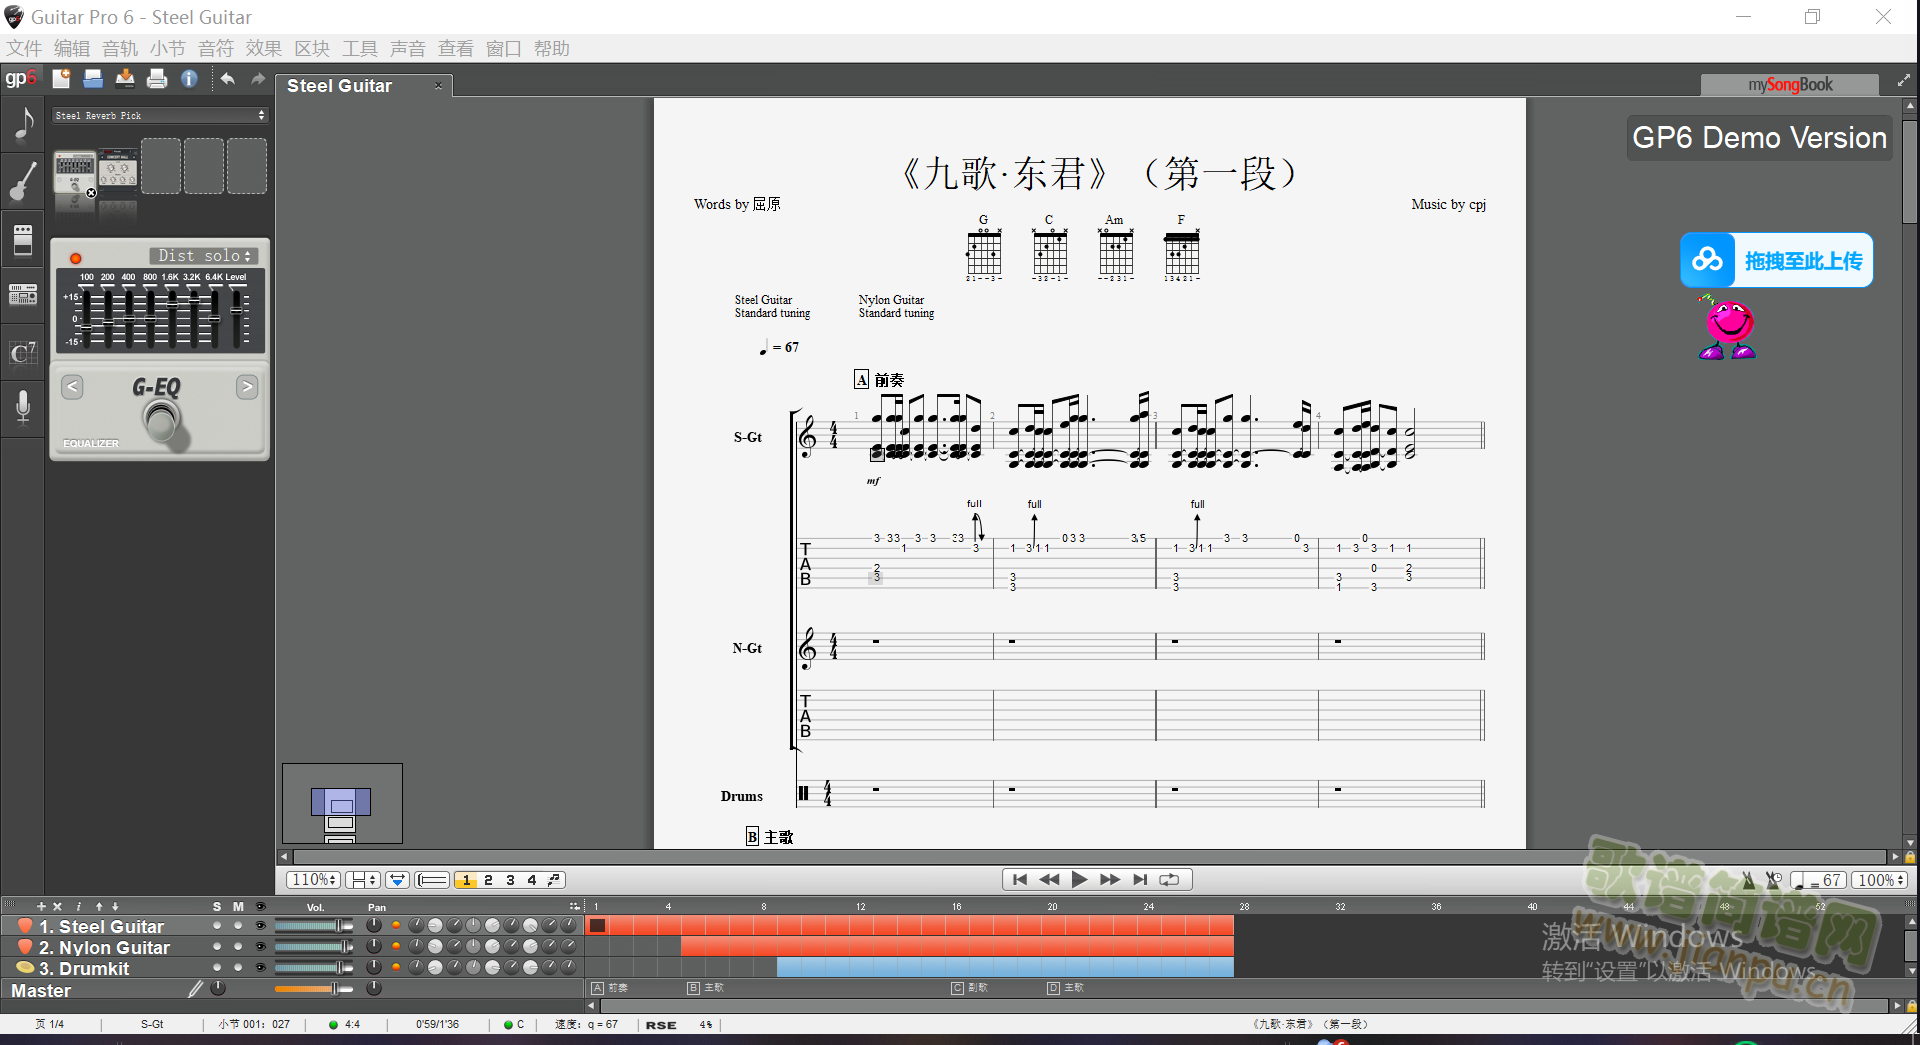Screen dimensions: 1920x1045
Task: Jump to the first bar
Action: coord(1019,880)
